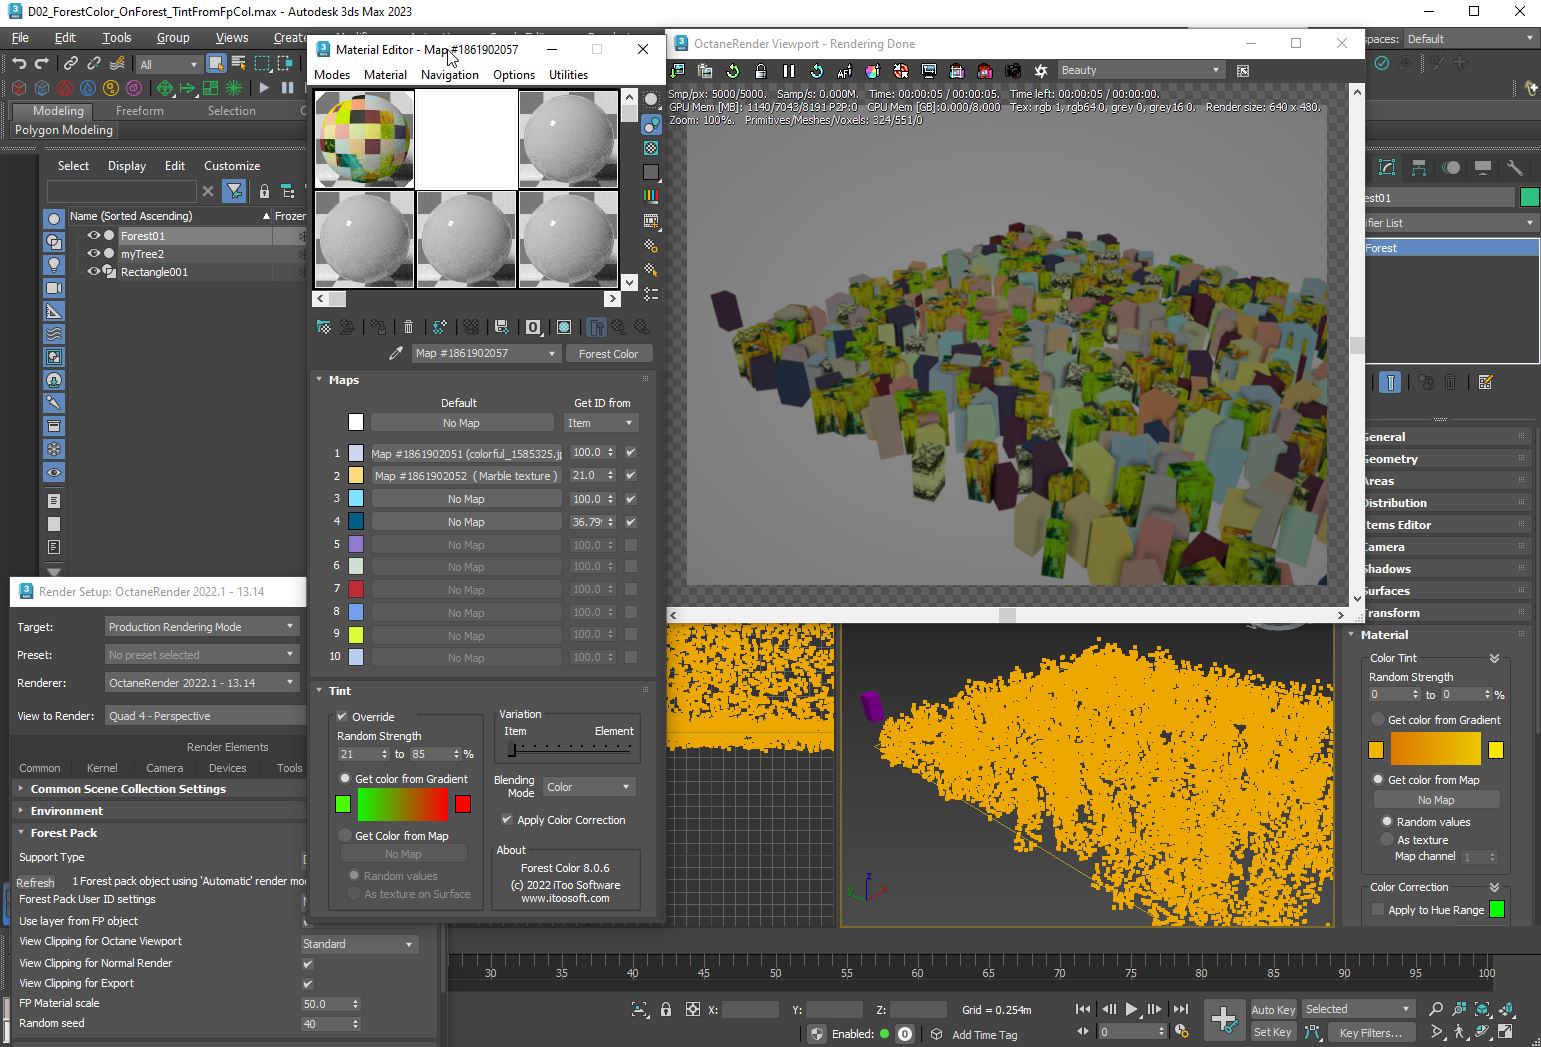
Task: Collapse the Forest Pack rollout
Action: pos(64,833)
